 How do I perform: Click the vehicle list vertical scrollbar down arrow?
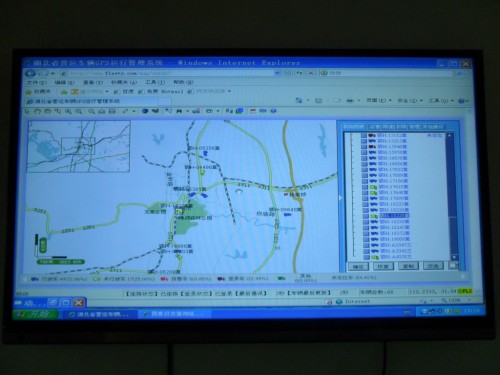point(454,257)
